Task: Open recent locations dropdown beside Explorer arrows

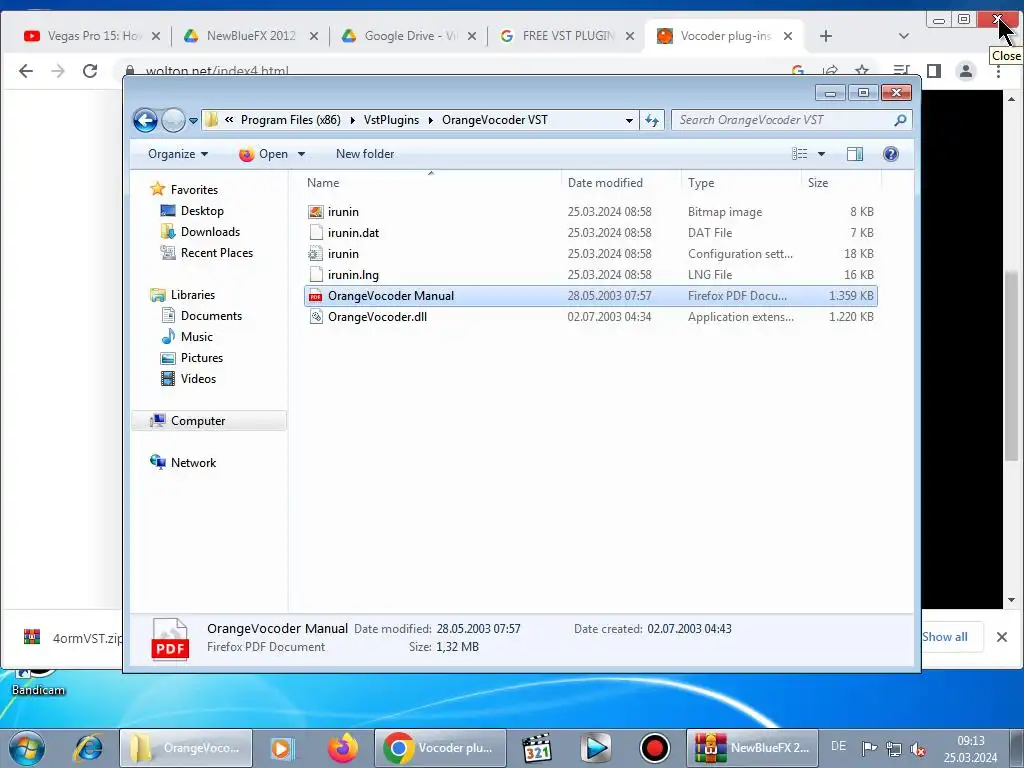Action: [x=193, y=121]
